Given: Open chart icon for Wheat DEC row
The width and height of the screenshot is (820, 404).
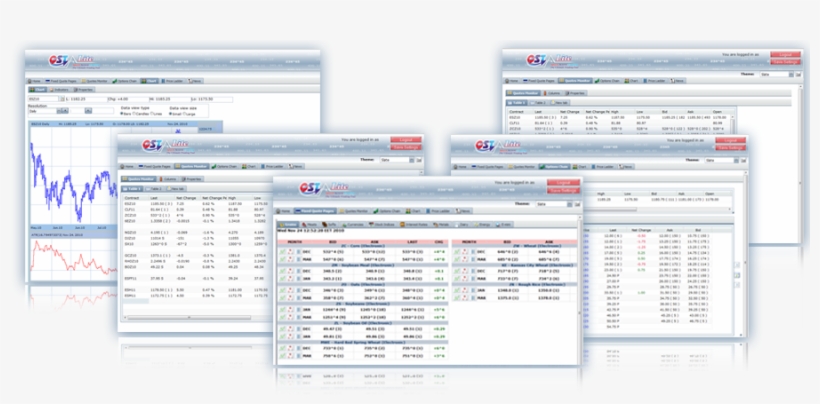Looking at the screenshot, I should [x=457, y=251].
